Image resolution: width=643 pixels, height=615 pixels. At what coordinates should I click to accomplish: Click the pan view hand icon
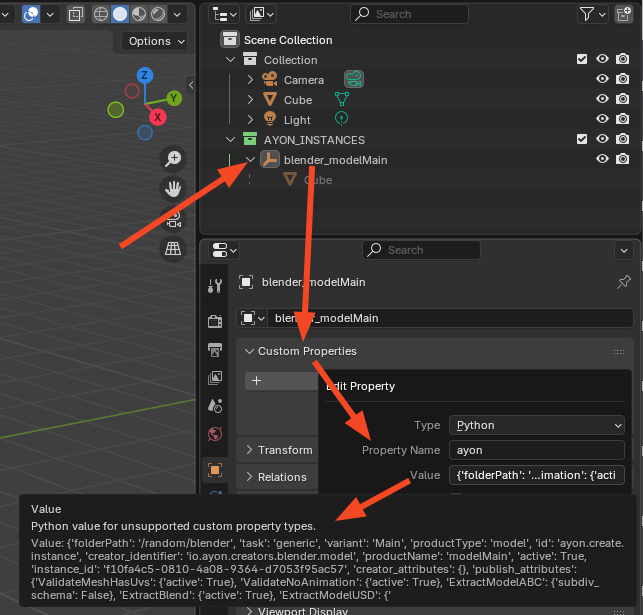coord(174,189)
